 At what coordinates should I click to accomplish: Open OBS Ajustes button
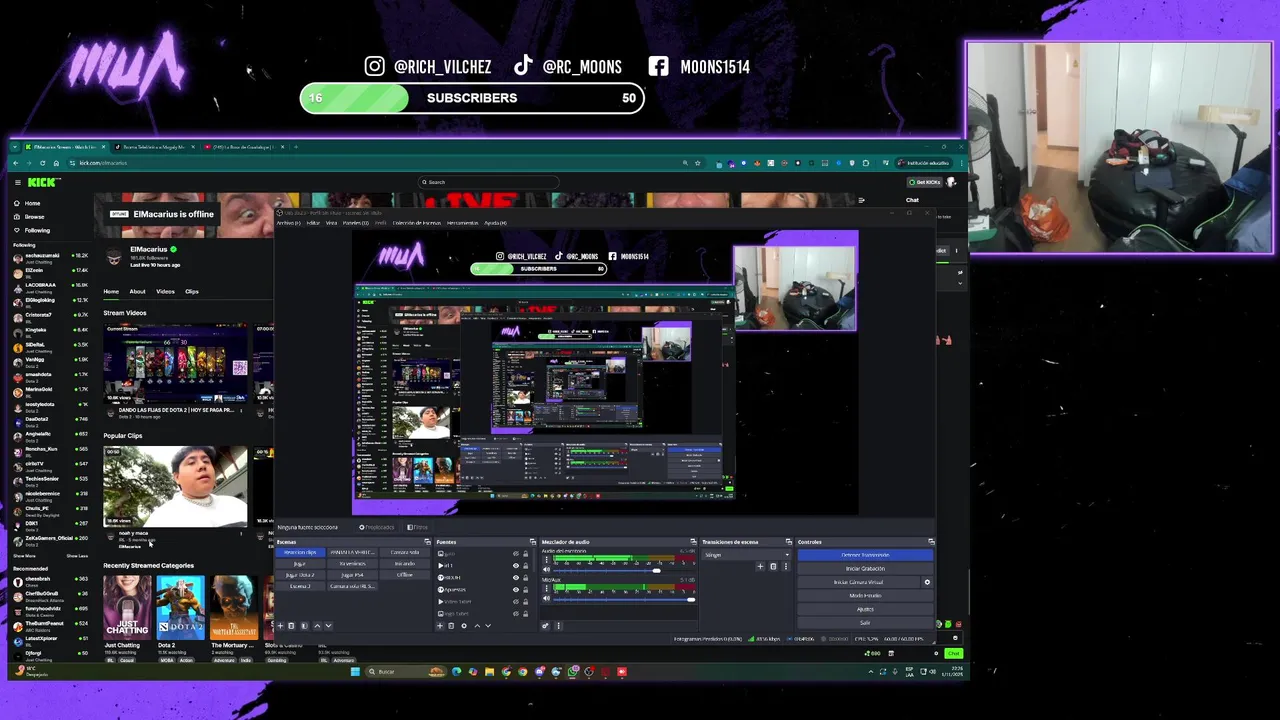pos(865,609)
